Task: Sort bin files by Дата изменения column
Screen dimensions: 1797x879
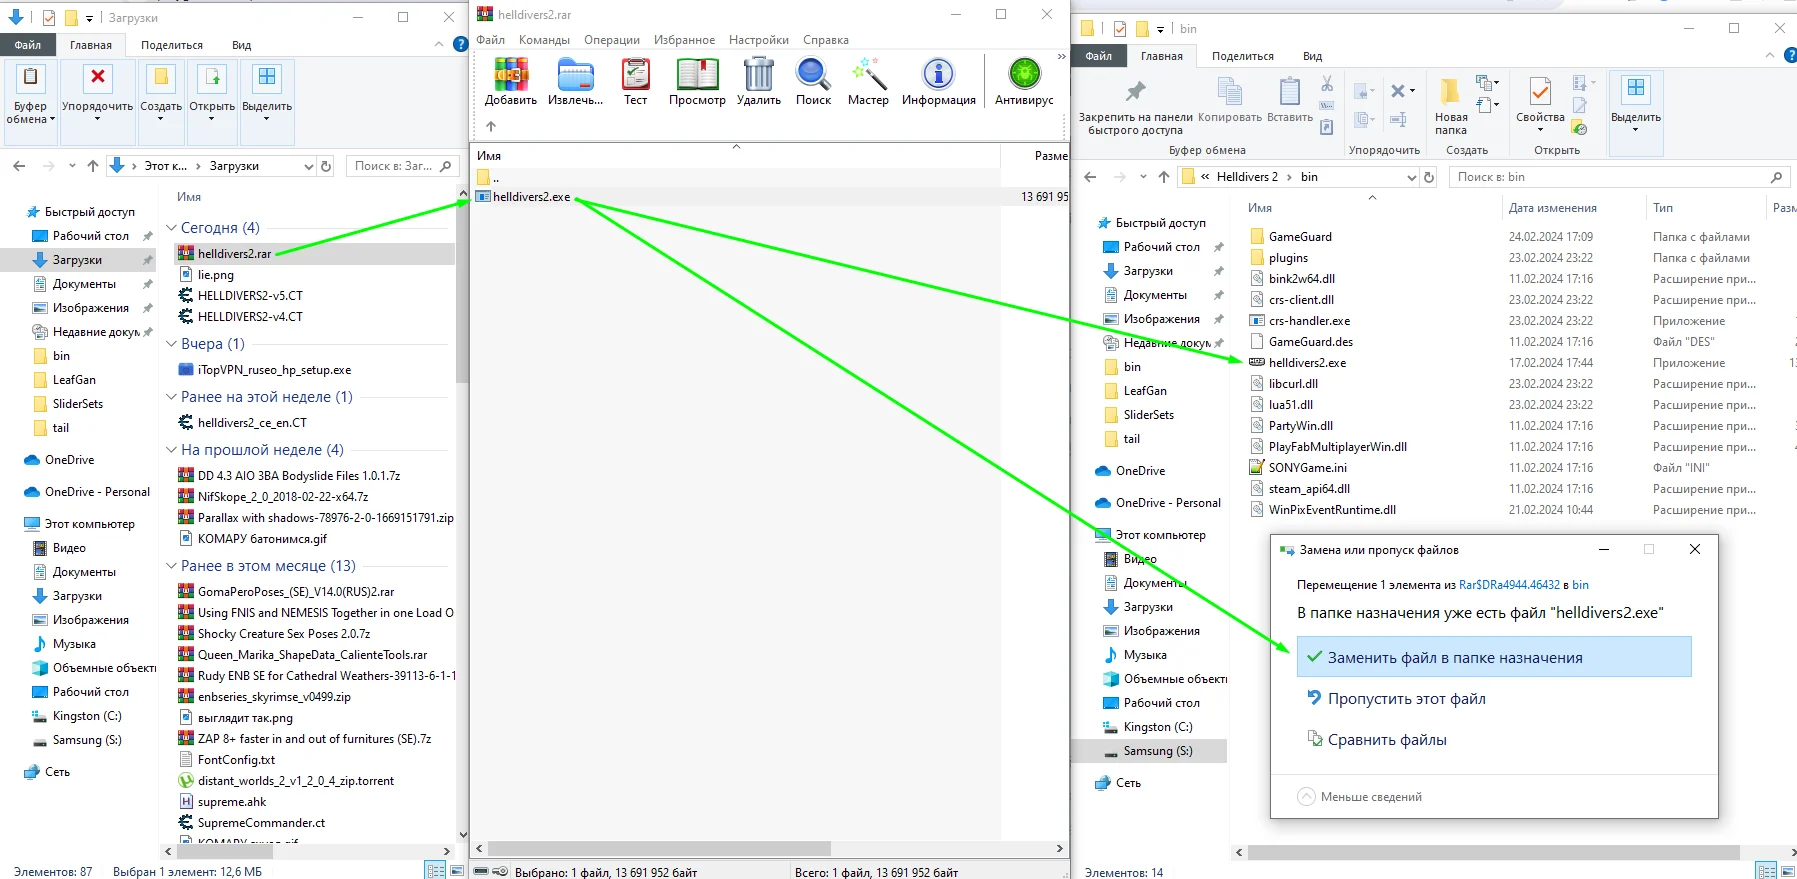Action: click(x=1552, y=208)
